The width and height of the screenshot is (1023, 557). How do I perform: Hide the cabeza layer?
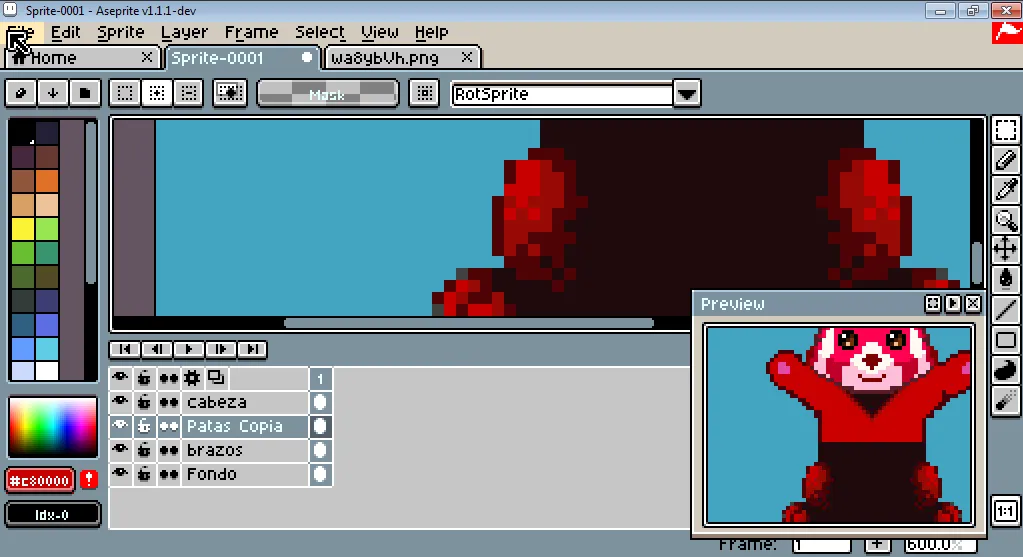(120, 402)
